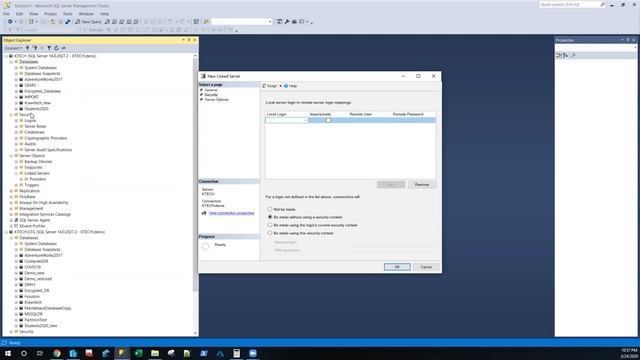Open Calculator from the taskbar
Image resolution: width=640 pixels, height=360 pixels.
(x=236, y=353)
